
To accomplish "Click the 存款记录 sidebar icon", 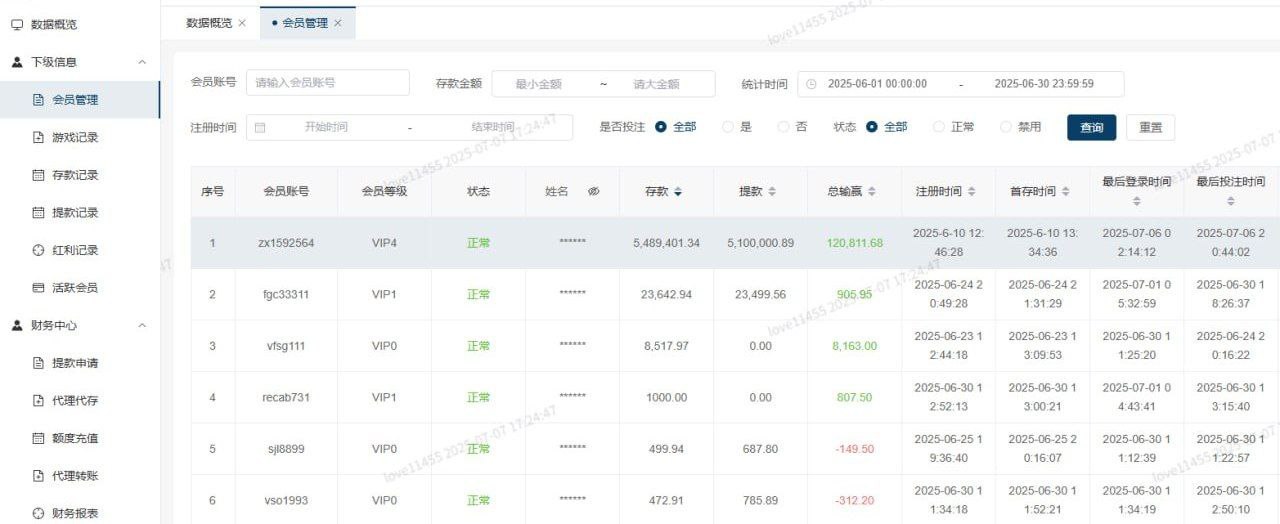I will 39,175.
